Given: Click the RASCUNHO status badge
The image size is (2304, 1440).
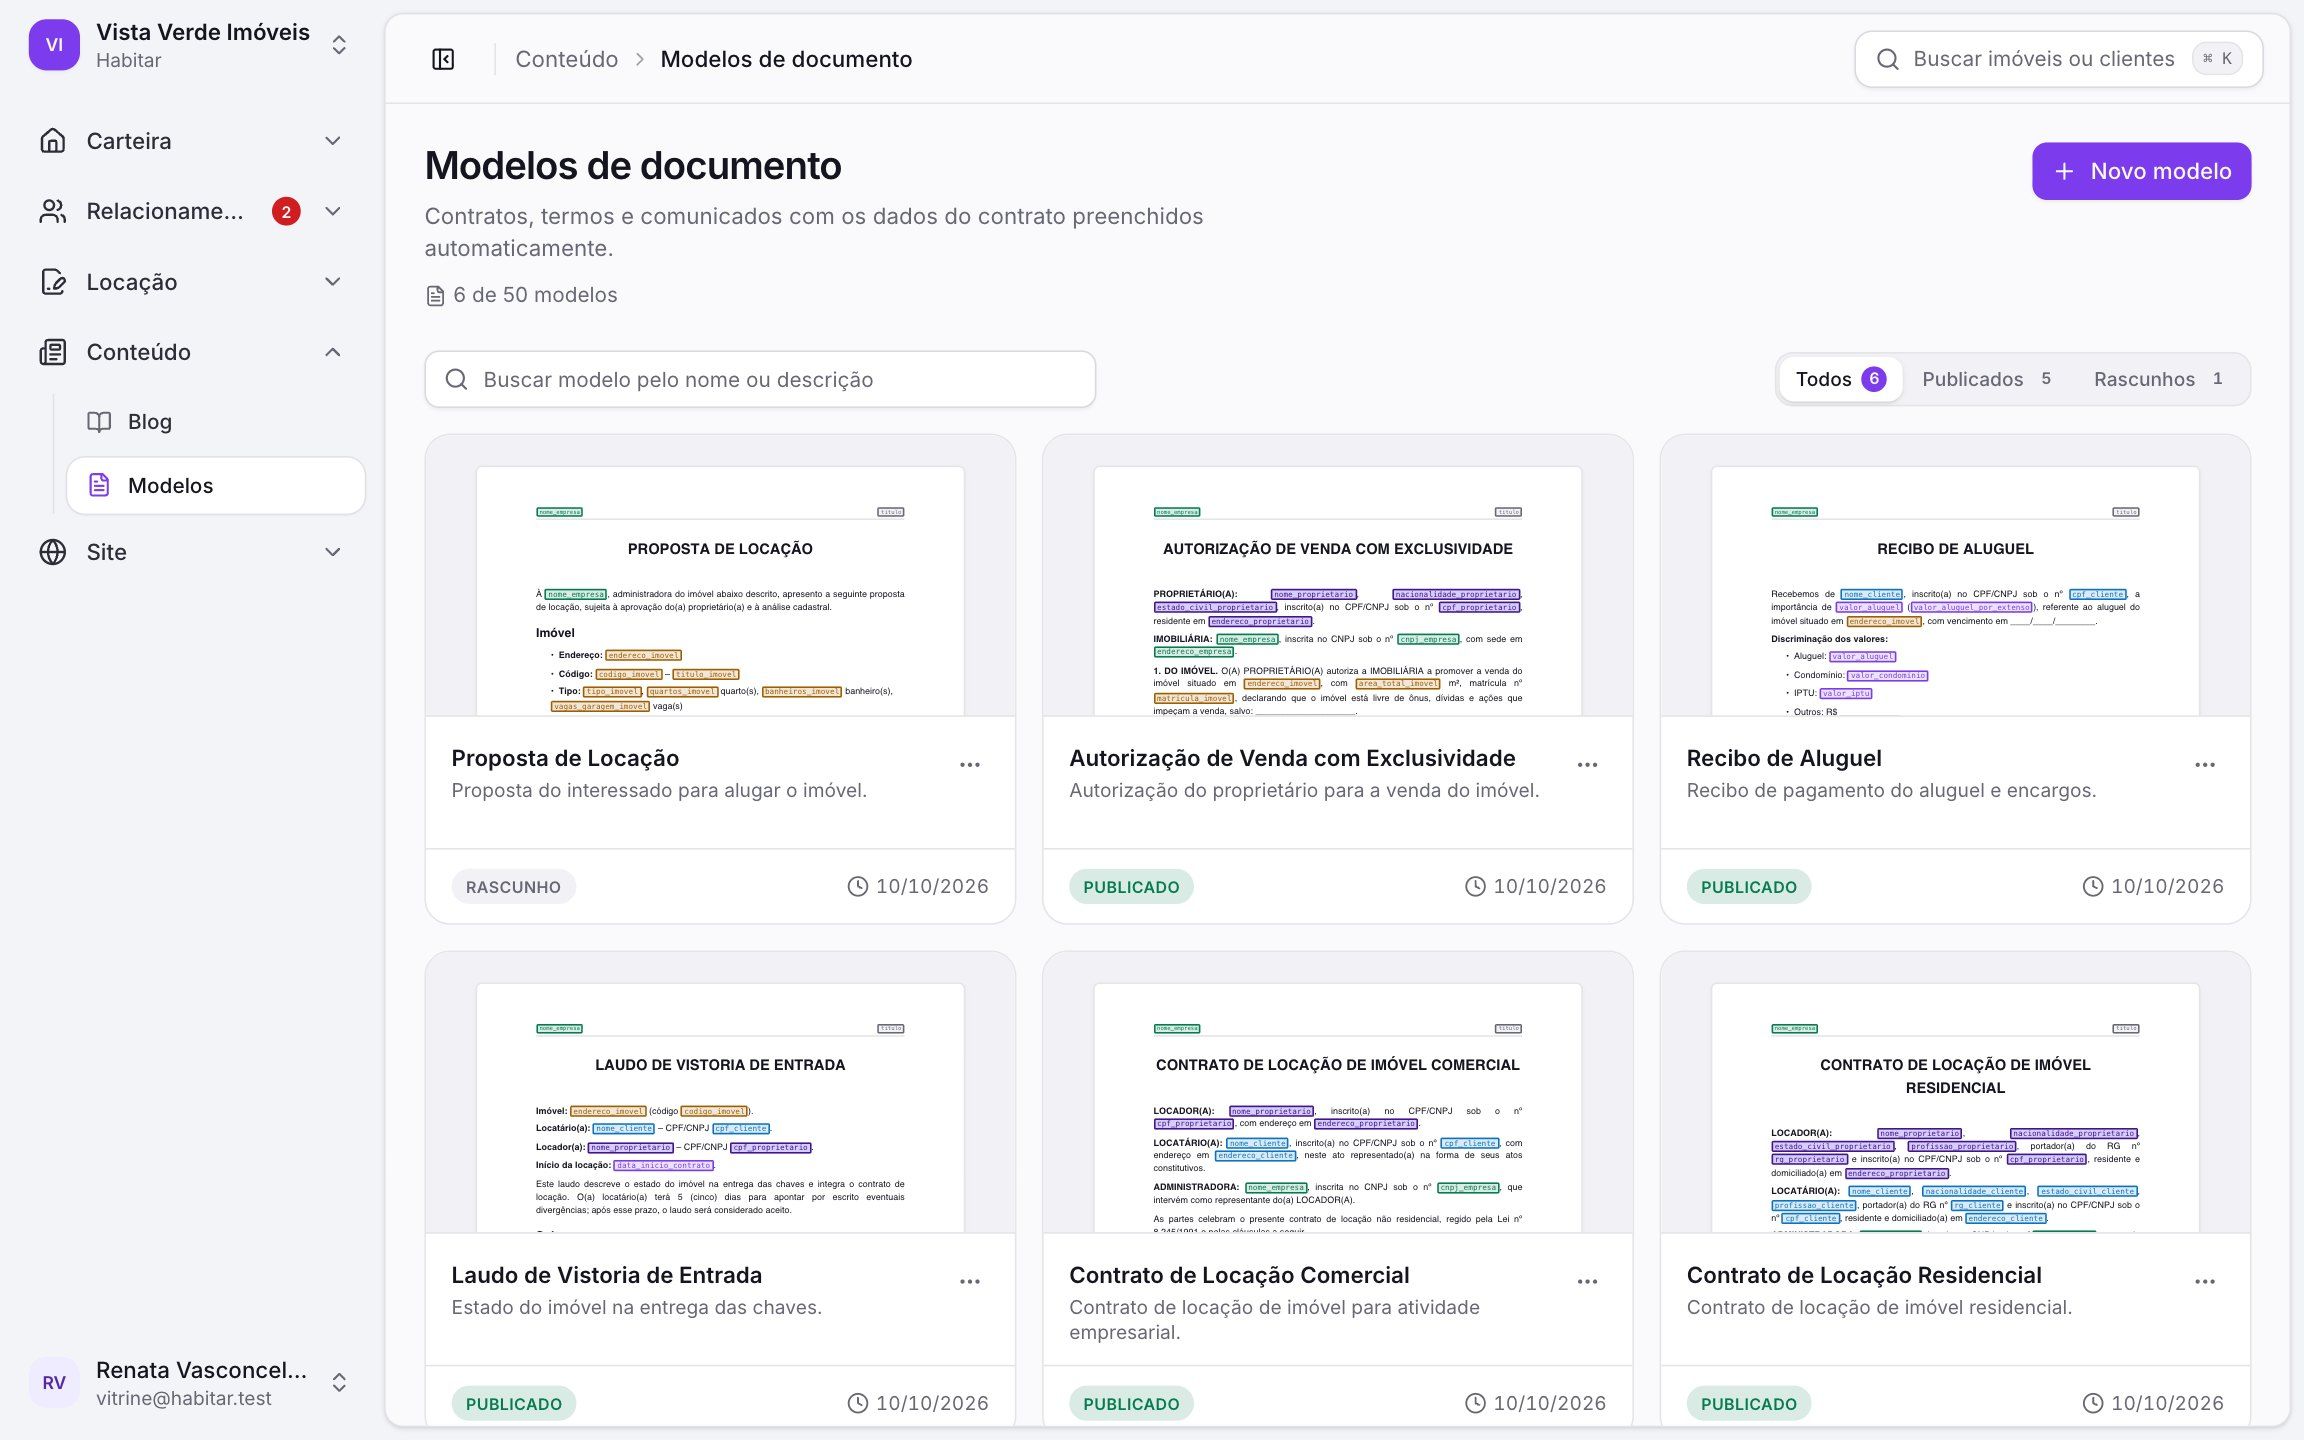Looking at the screenshot, I should pyautogui.click(x=513, y=887).
